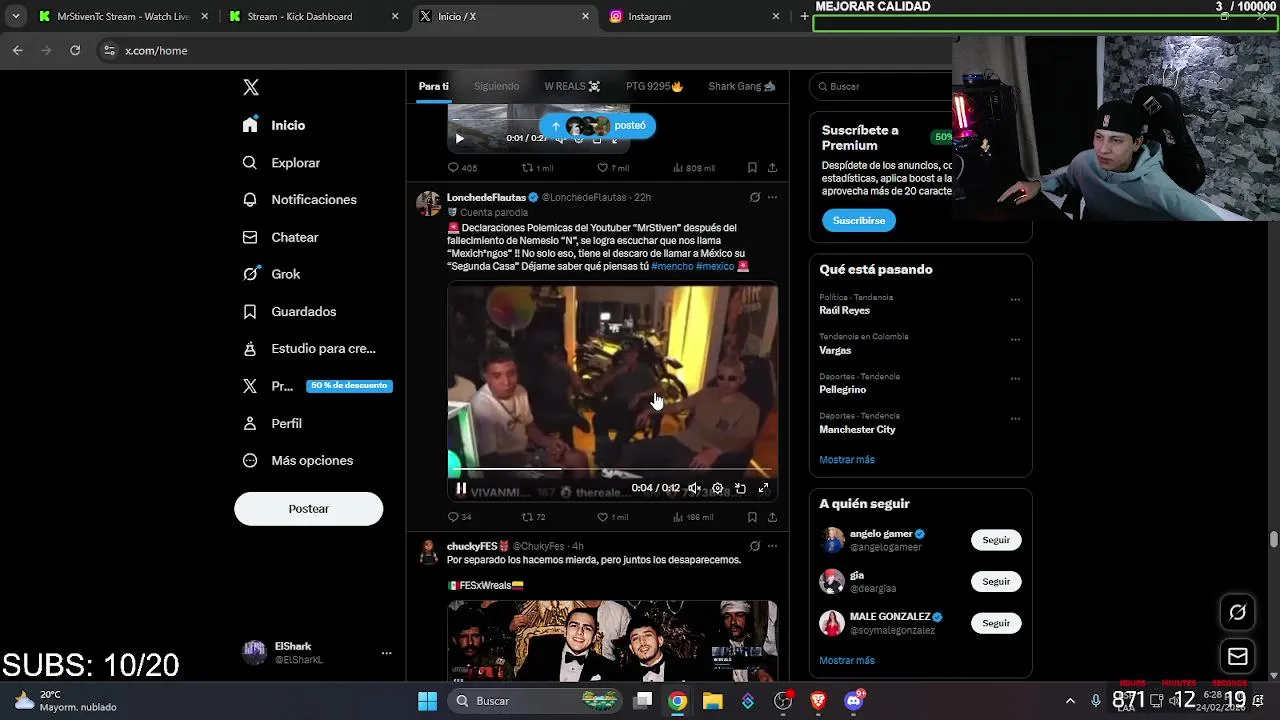The width and height of the screenshot is (1280, 720).
Task: Open File Explorer from the taskbar
Action: tap(712, 701)
